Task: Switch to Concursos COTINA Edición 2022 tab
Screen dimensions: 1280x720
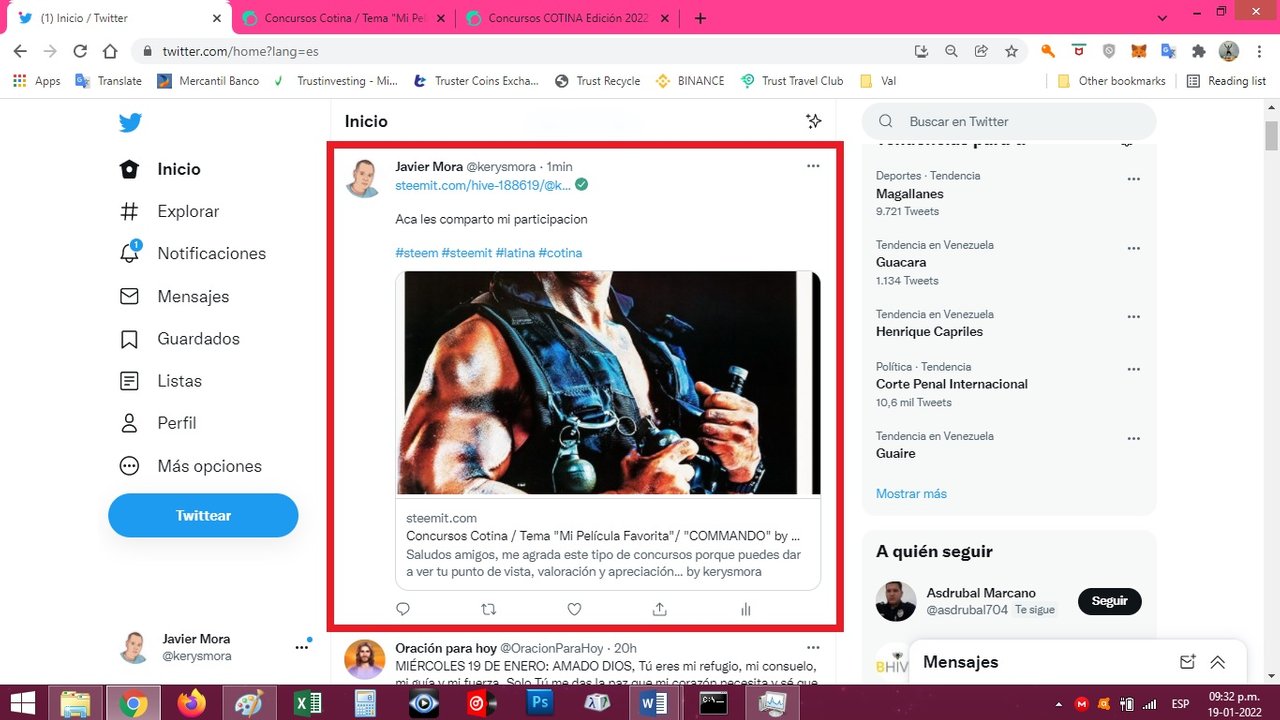Action: point(568,18)
